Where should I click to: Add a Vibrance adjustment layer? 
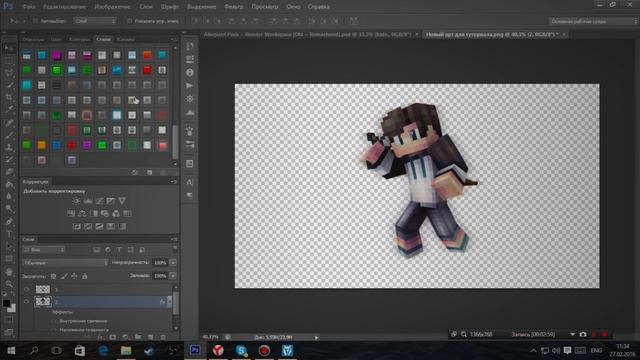(122, 201)
